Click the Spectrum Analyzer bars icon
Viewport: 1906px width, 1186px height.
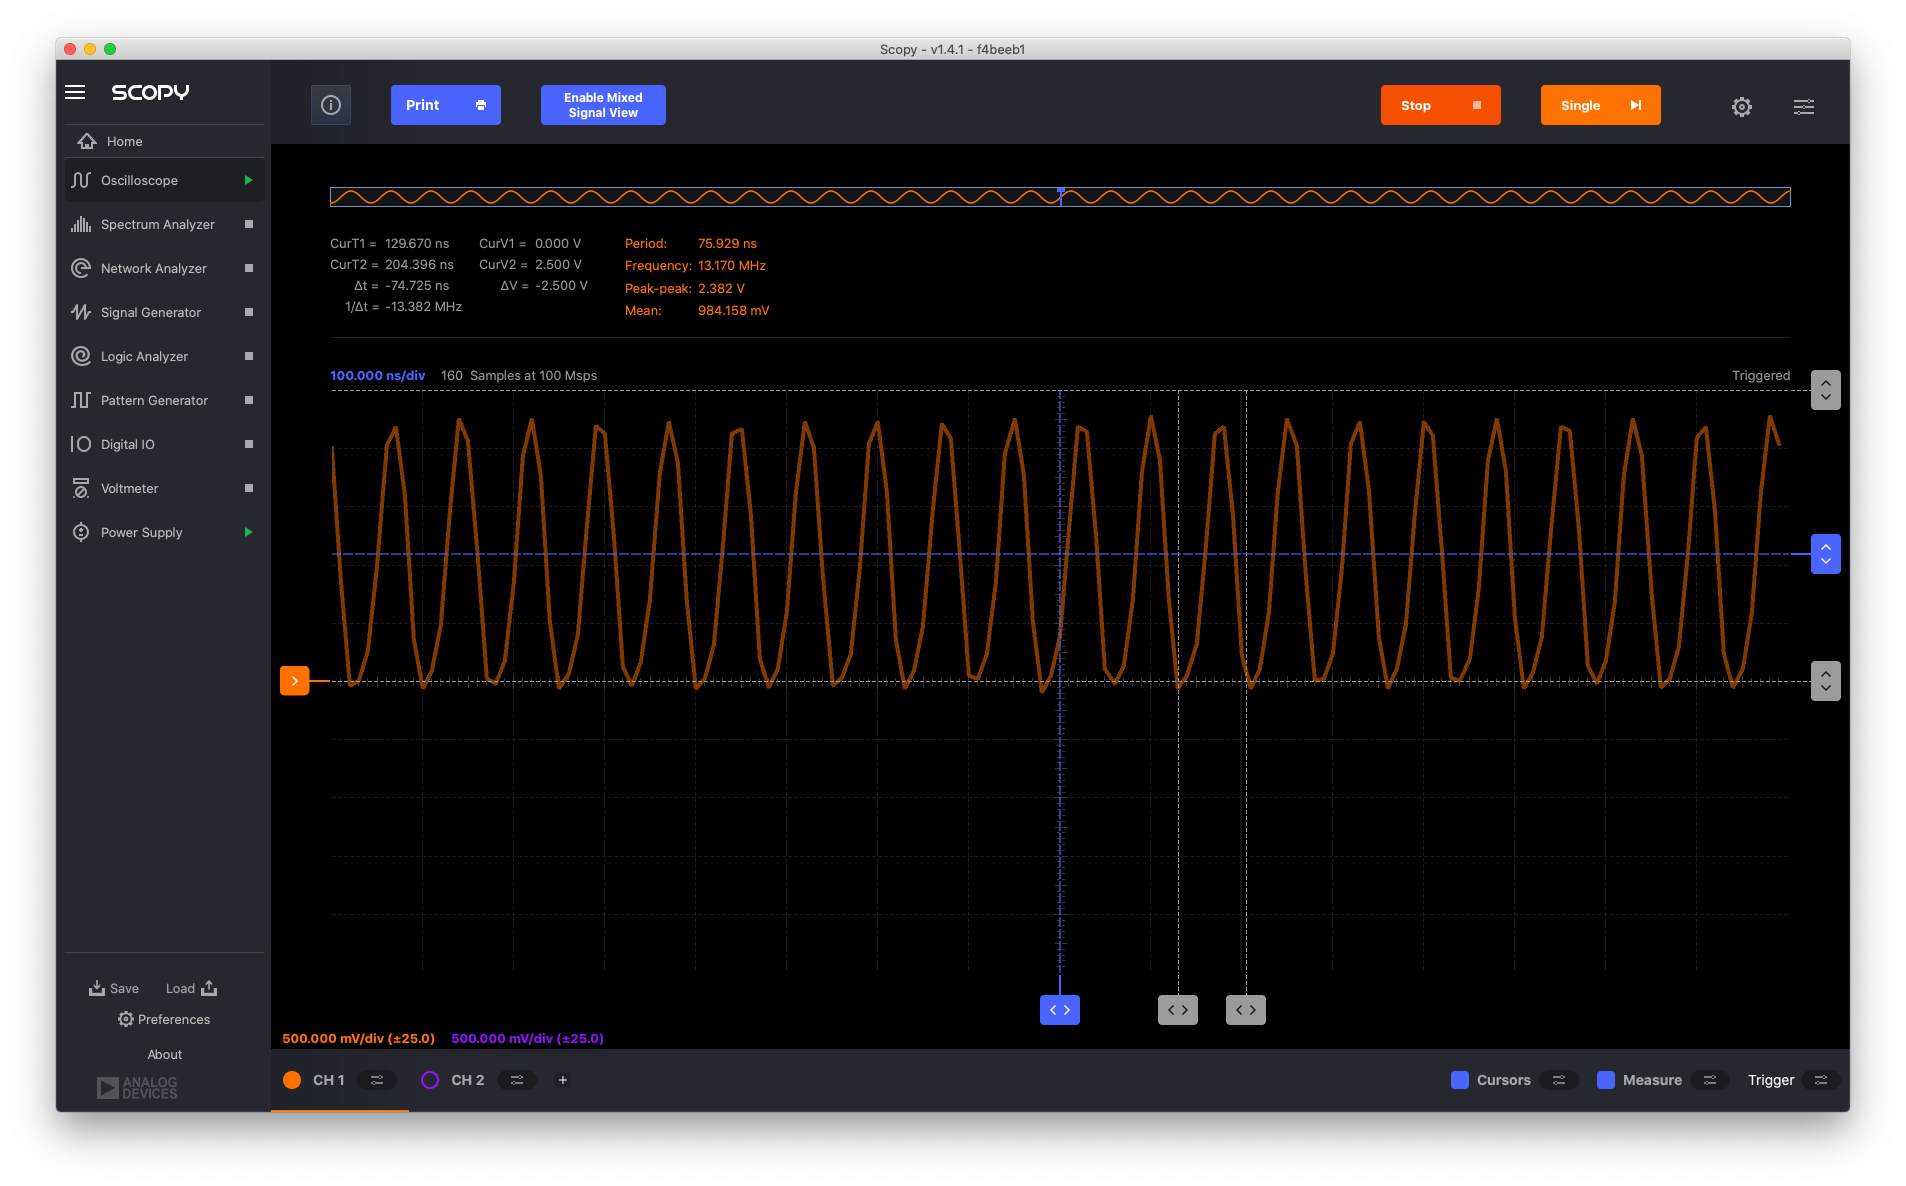point(81,224)
